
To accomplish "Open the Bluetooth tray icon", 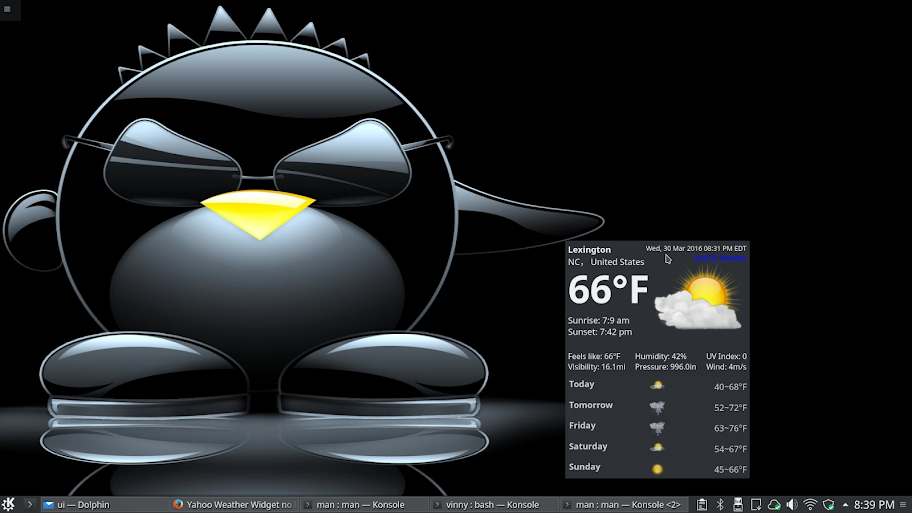I will point(720,504).
